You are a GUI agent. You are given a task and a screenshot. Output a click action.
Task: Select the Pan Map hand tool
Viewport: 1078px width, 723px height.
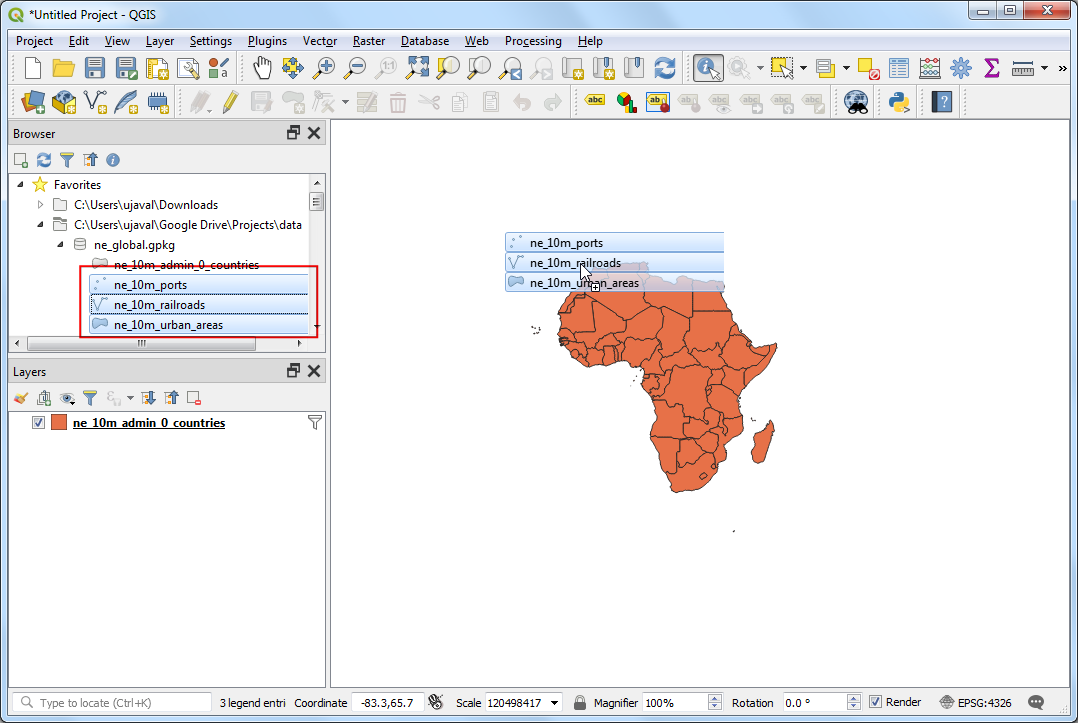[x=262, y=68]
